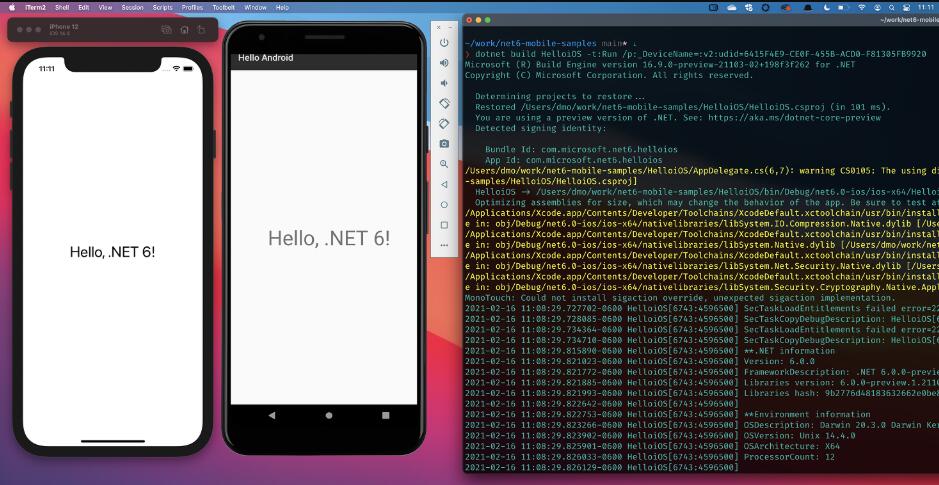The width and height of the screenshot is (939, 485).
Task: Click Home icon in the iPhone 12 simulator toolbar
Action: (184, 30)
